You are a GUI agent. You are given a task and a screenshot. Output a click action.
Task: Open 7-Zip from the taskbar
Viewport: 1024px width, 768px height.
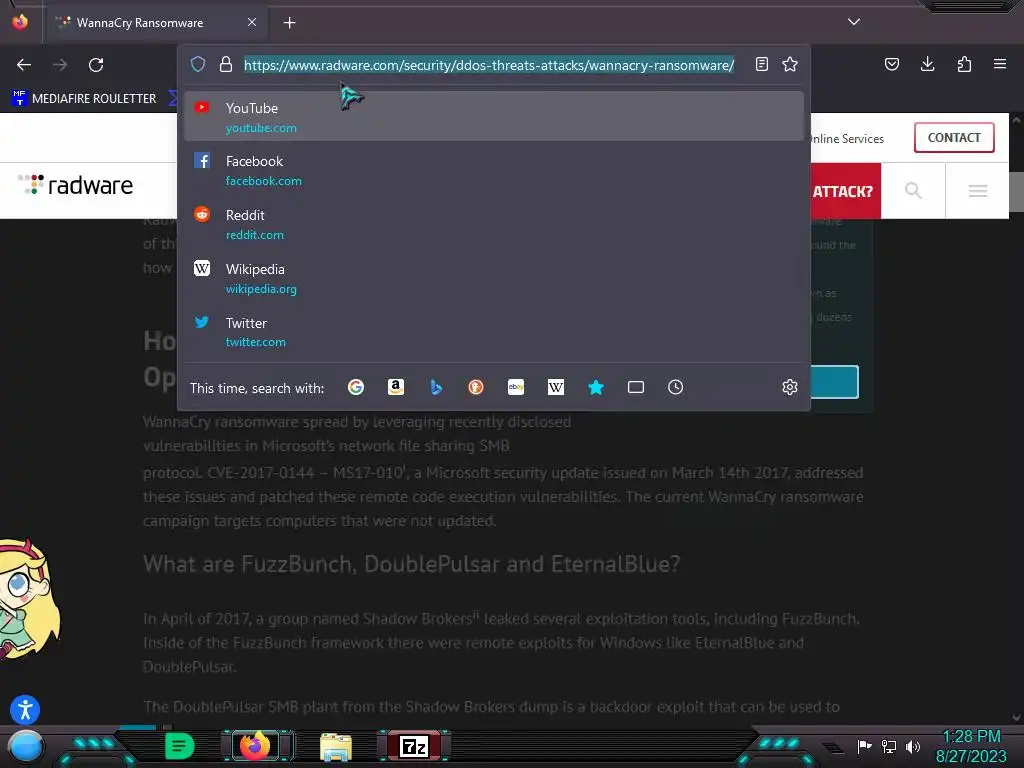pyautogui.click(x=413, y=746)
